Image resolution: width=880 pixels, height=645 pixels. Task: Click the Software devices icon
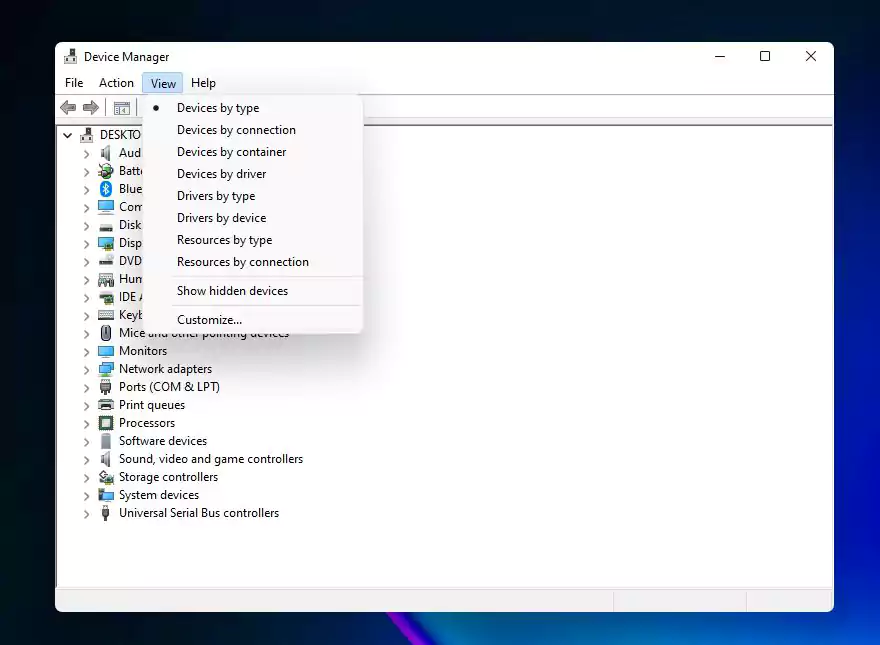(x=106, y=441)
